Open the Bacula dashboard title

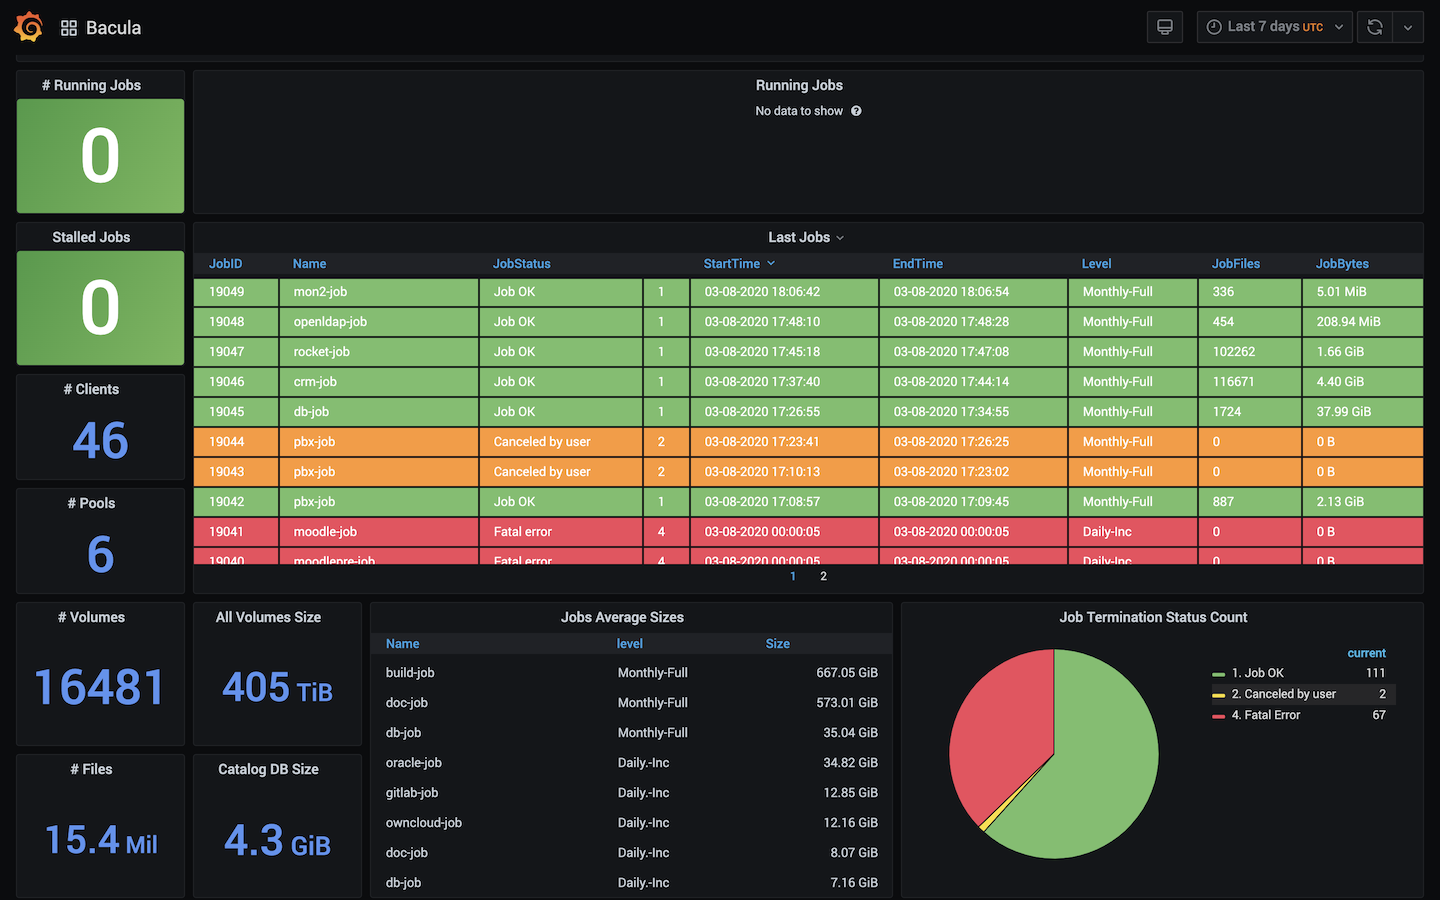point(113,28)
